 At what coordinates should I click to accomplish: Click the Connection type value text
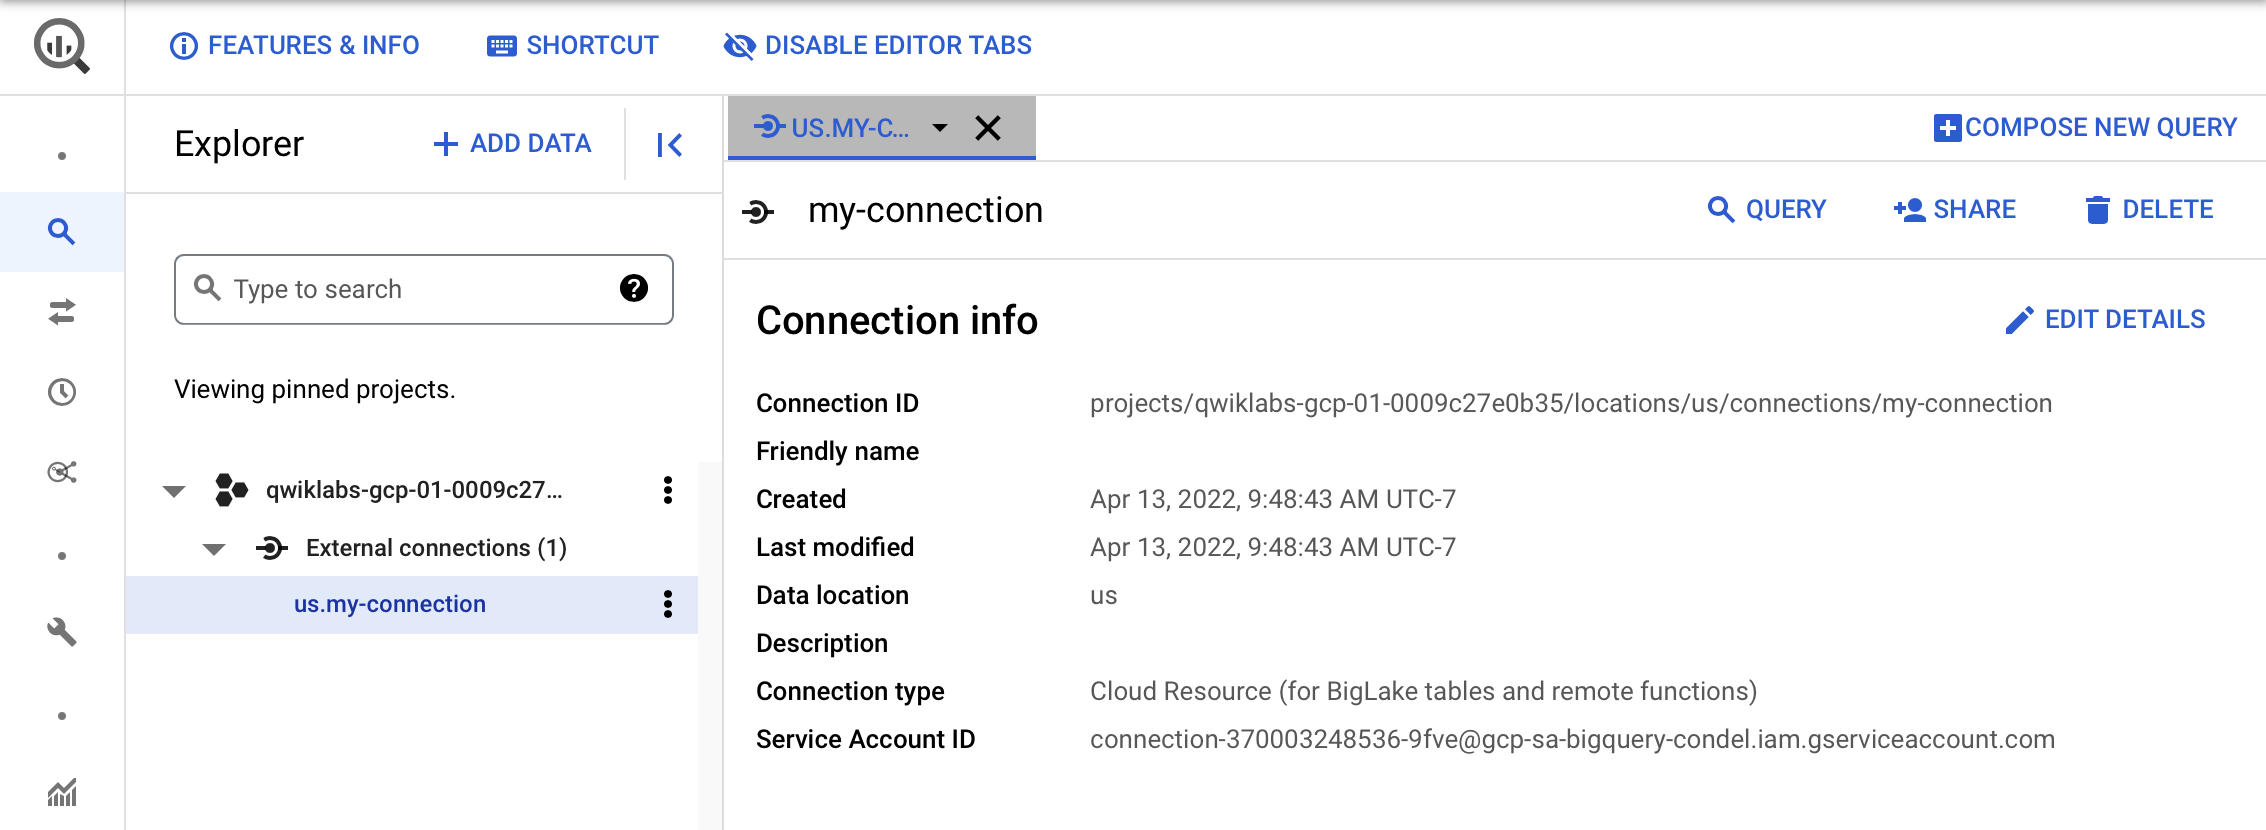pos(1423,692)
